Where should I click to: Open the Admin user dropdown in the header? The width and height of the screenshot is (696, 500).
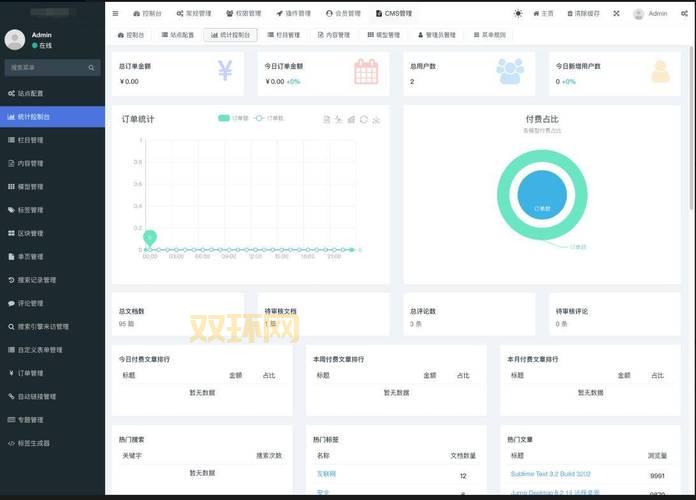coord(650,14)
